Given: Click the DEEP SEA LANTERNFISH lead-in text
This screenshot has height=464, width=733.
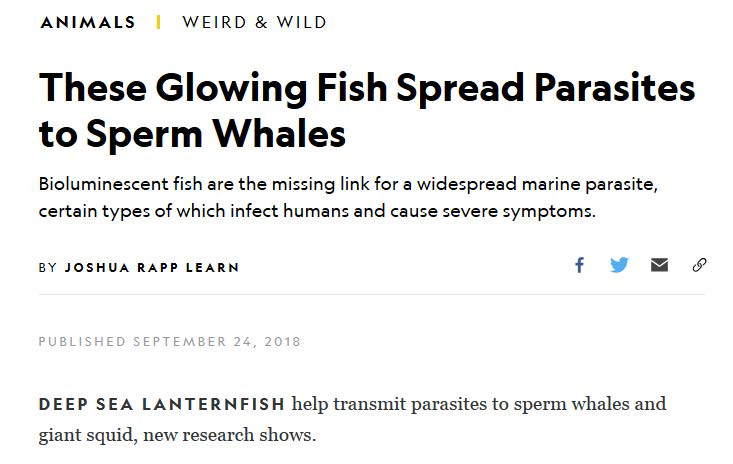Looking at the screenshot, I should (x=162, y=404).
